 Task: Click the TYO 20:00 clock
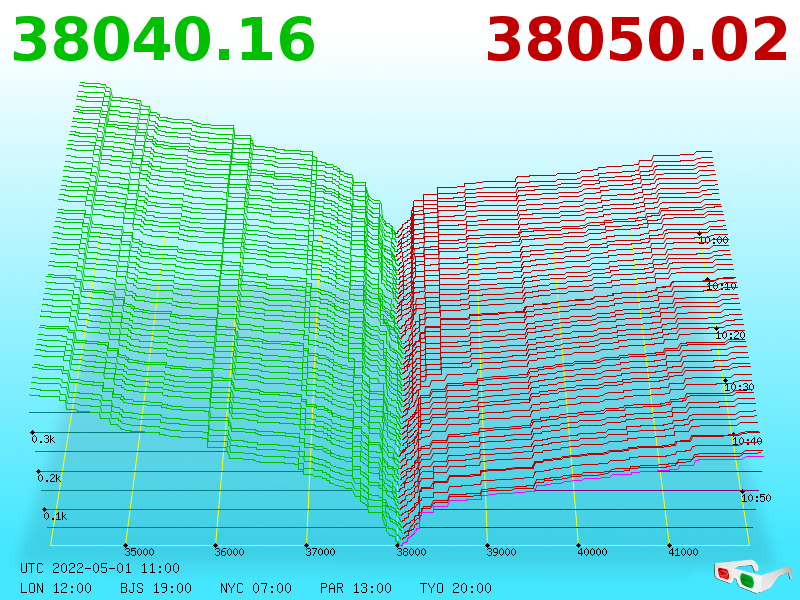coord(456,588)
